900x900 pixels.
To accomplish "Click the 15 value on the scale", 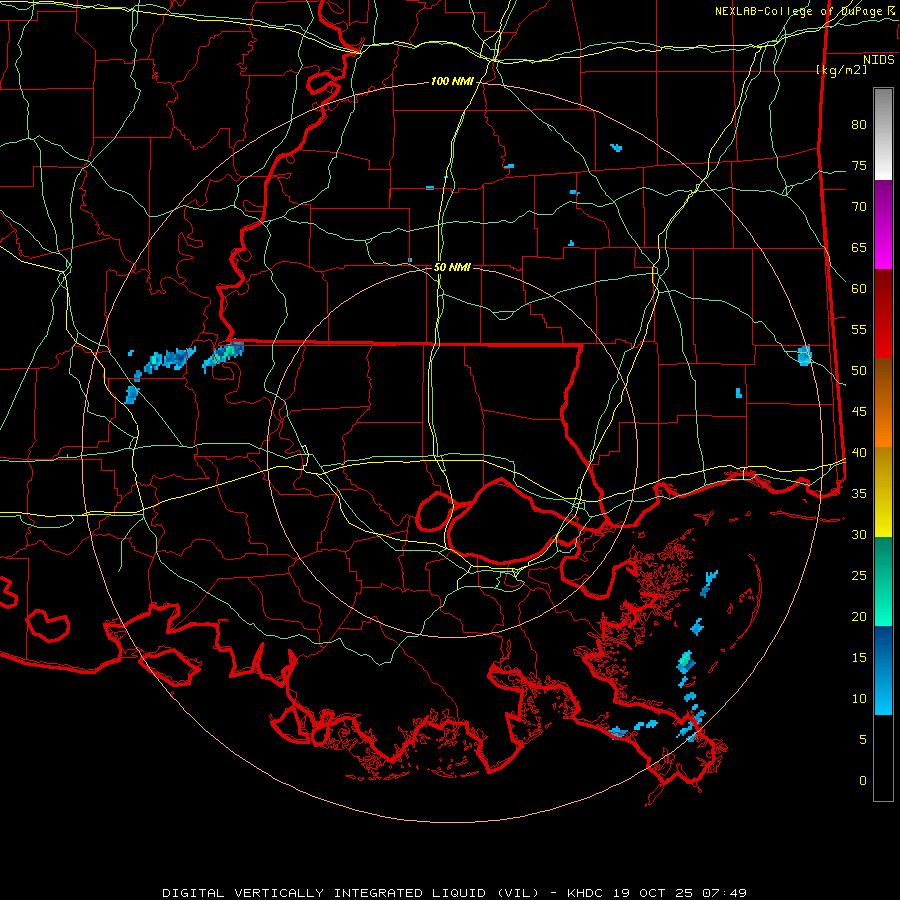I will [x=859, y=658].
